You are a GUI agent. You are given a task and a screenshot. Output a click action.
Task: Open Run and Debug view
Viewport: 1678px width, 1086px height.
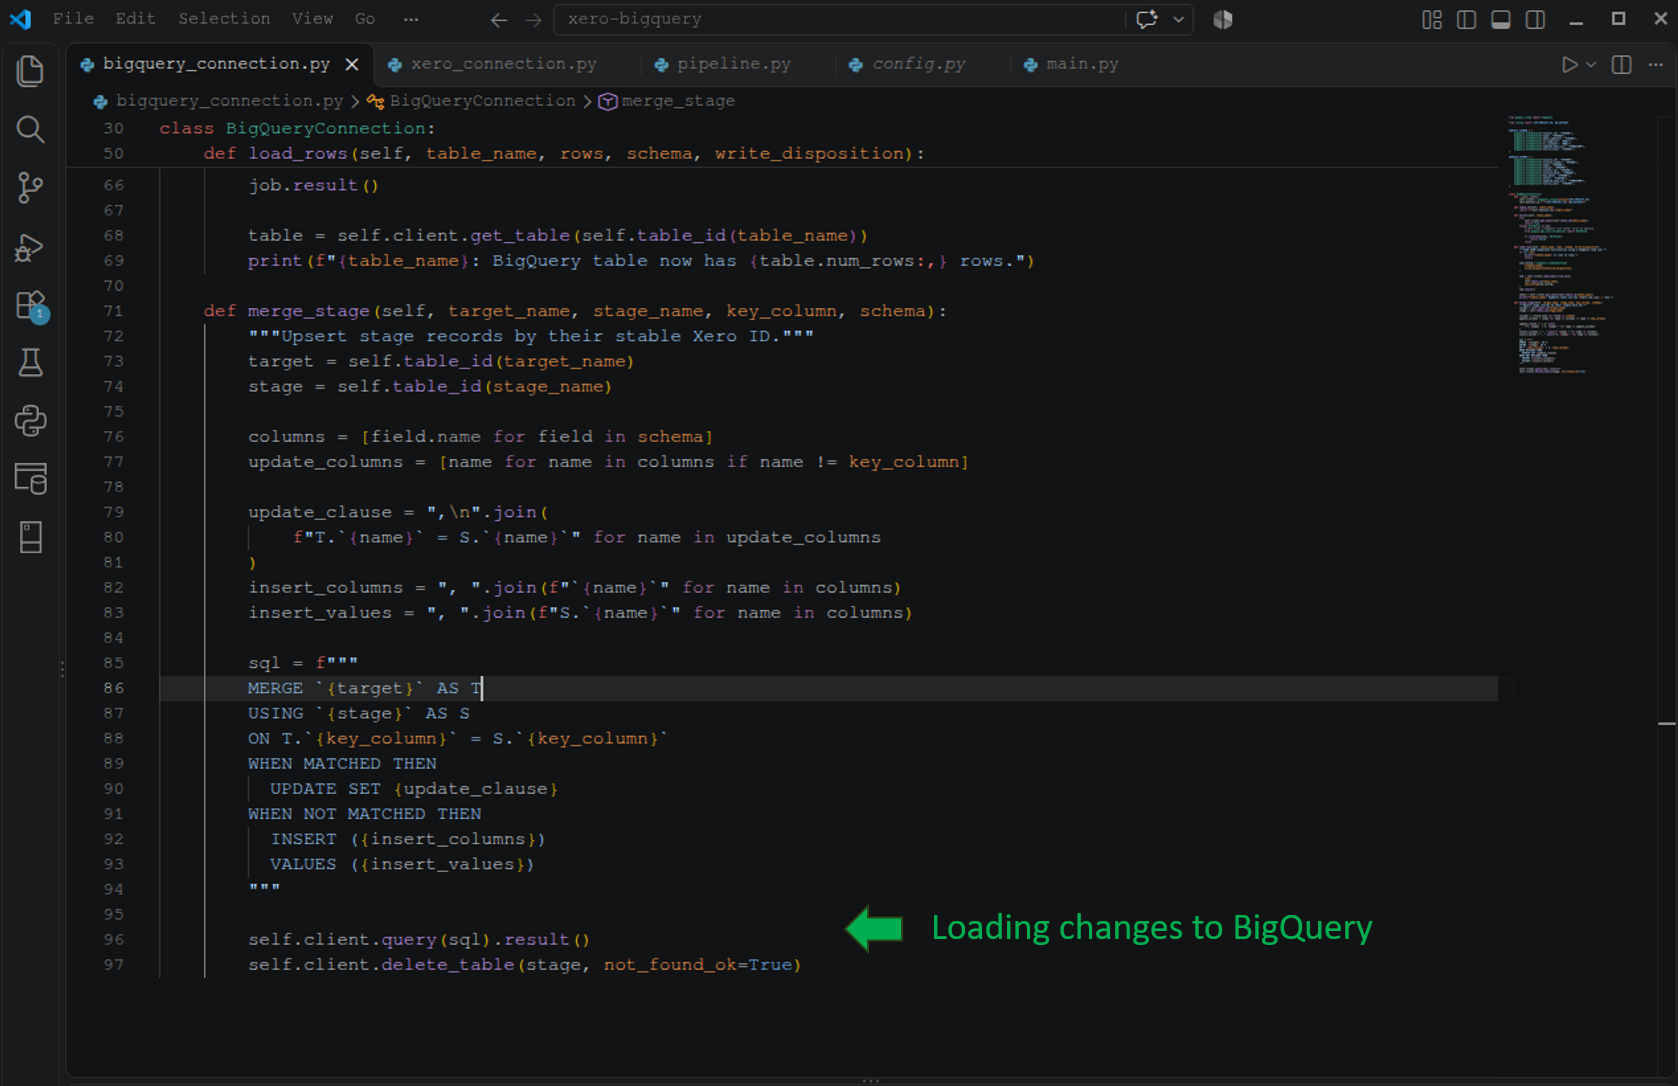point(30,246)
